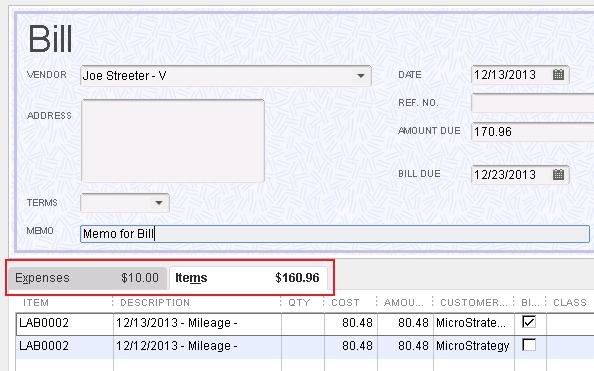Click the Address text box
Viewport: 594px width, 371px height.
[173, 141]
